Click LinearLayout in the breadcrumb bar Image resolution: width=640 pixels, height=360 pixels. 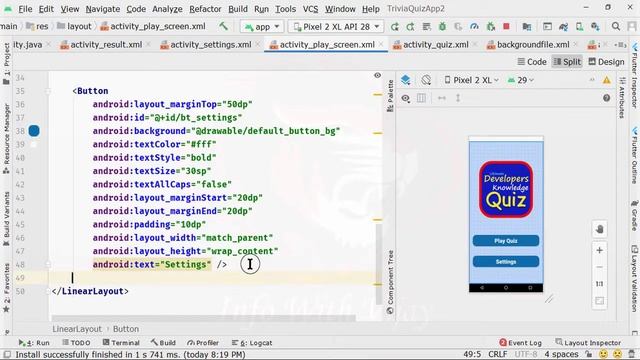[77, 329]
